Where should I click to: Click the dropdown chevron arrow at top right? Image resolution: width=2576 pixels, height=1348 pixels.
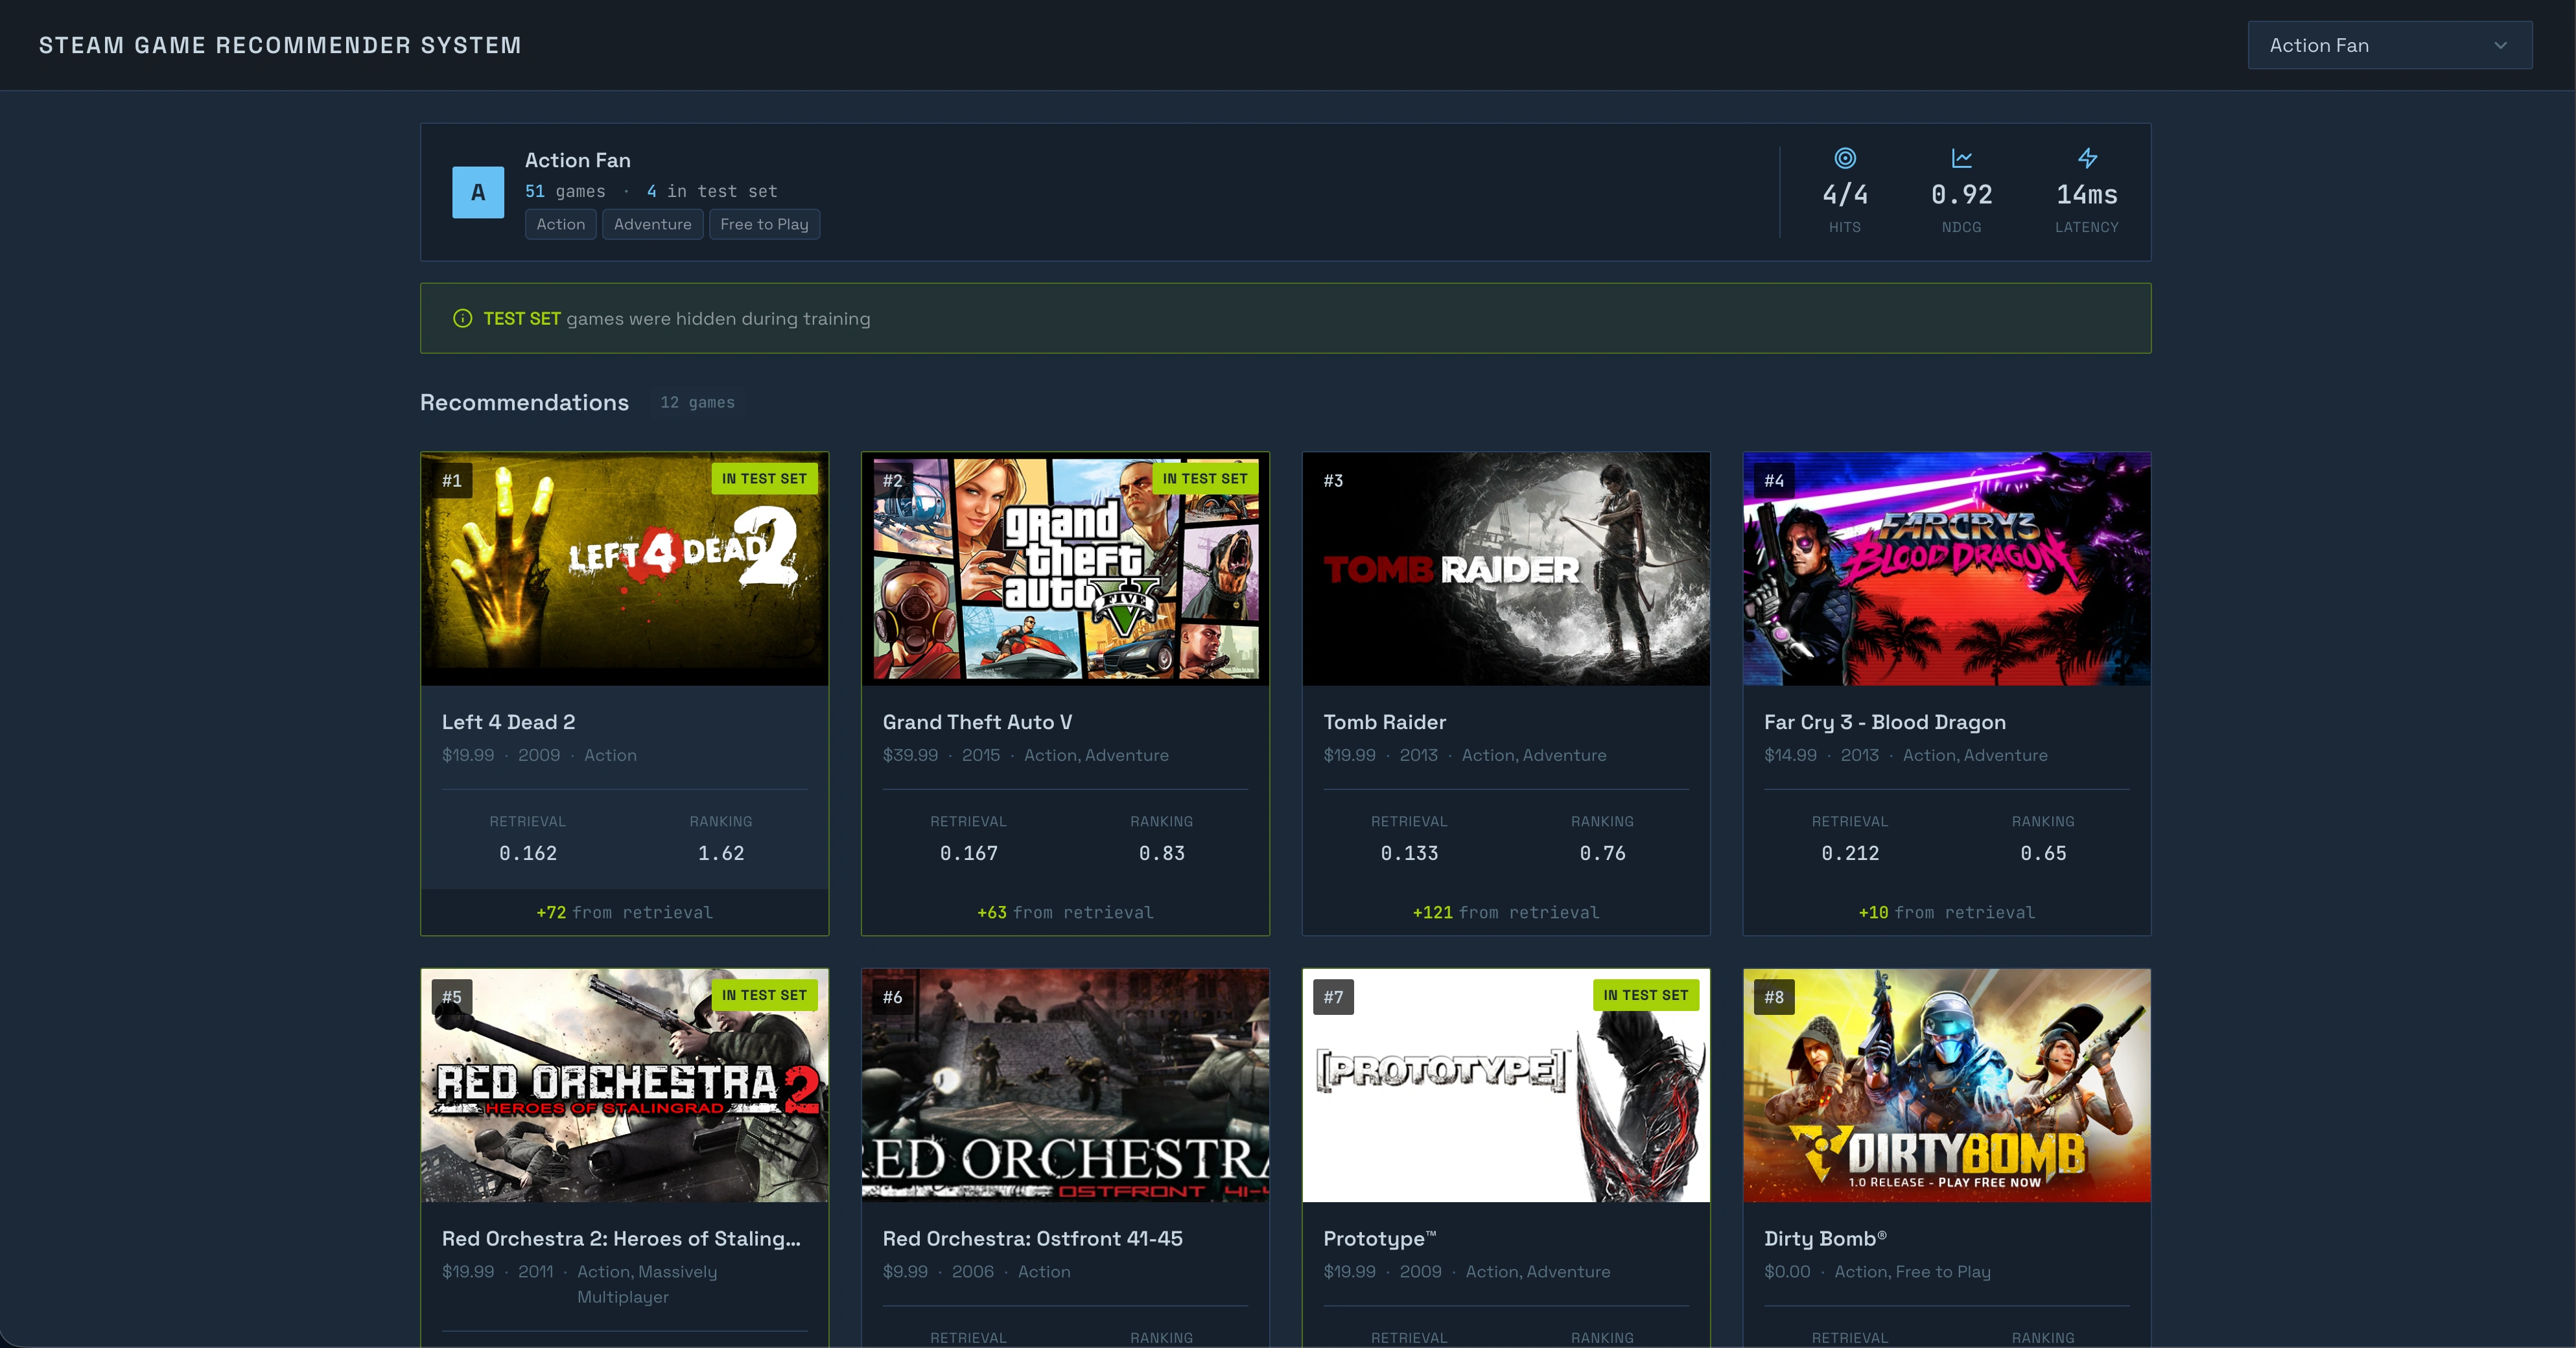click(2500, 45)
